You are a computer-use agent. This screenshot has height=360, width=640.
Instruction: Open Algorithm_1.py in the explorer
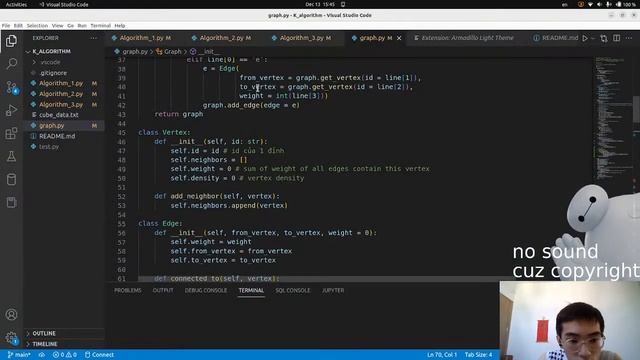[61, 83]
